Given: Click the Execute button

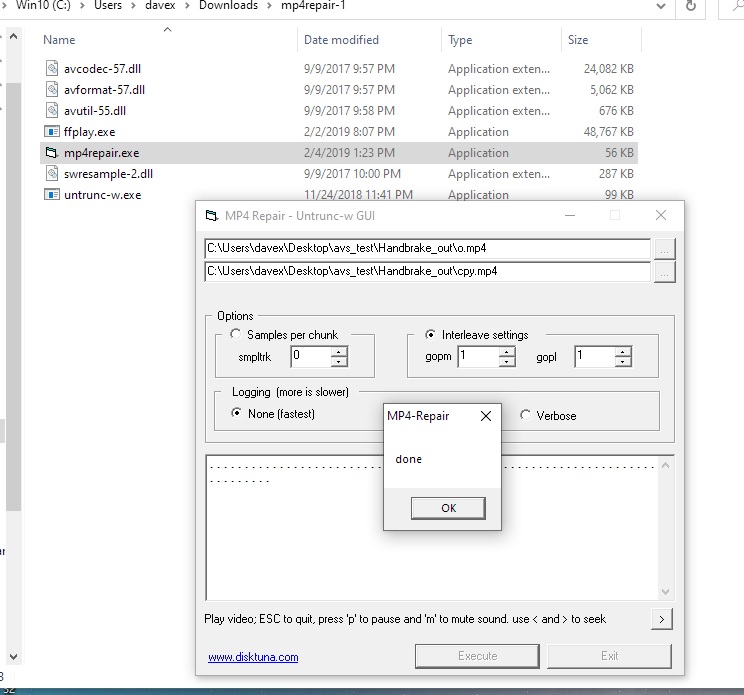Looking at the screenshot, I should pyautogui.click(x=477, y=656).
